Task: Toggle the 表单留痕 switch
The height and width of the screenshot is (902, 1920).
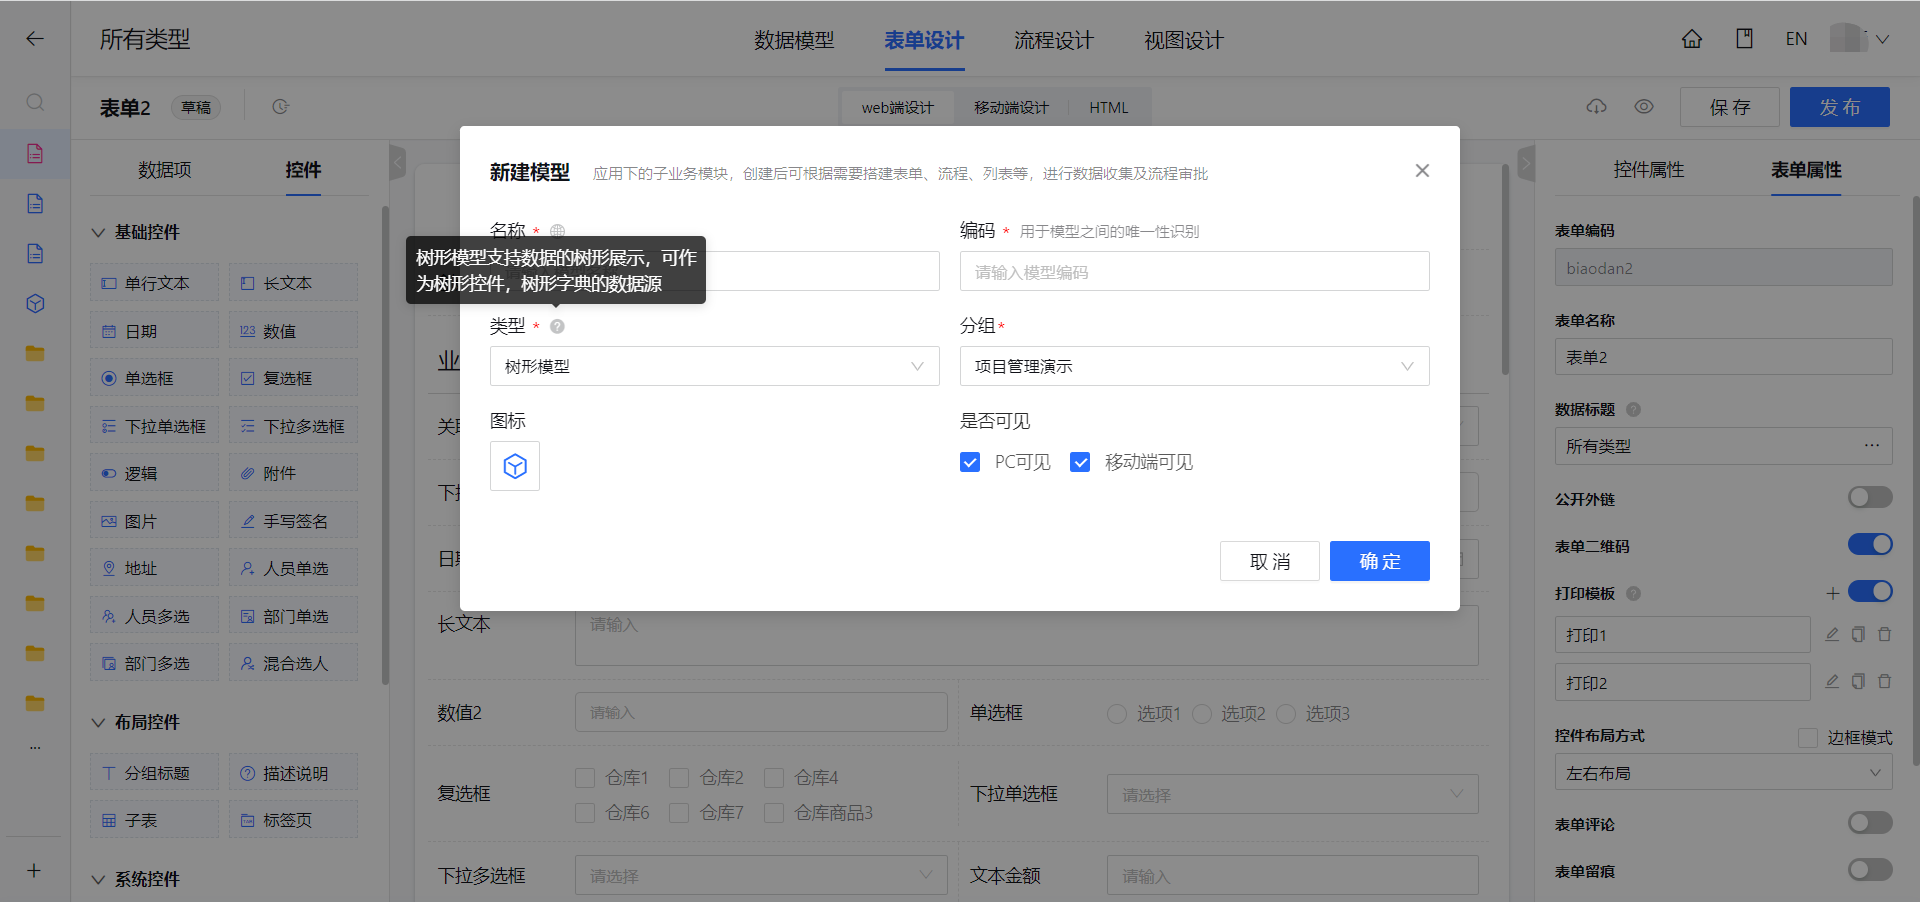Action: point(1870,869)
